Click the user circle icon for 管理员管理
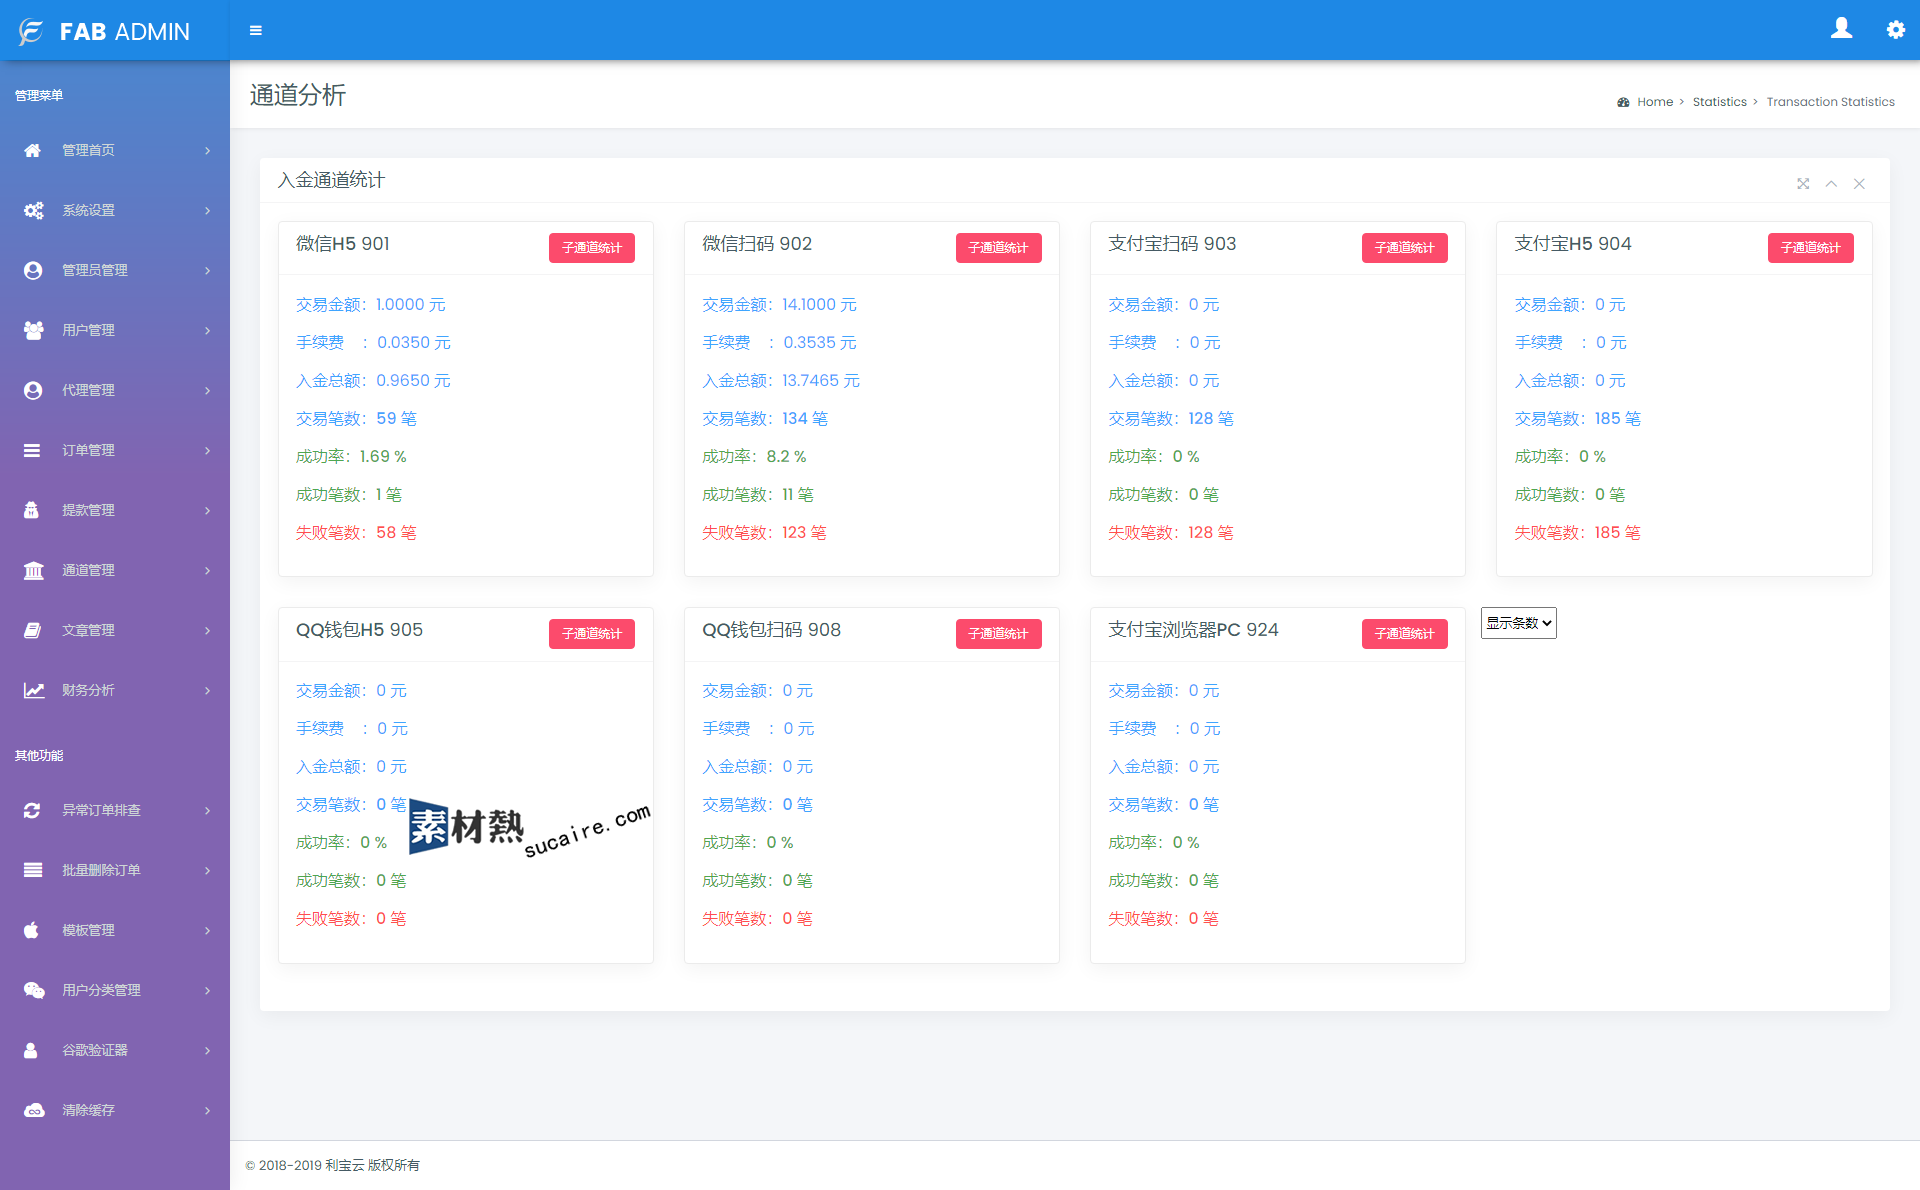The width and height of the screenshot is (1920, 1190). (33, 270)
